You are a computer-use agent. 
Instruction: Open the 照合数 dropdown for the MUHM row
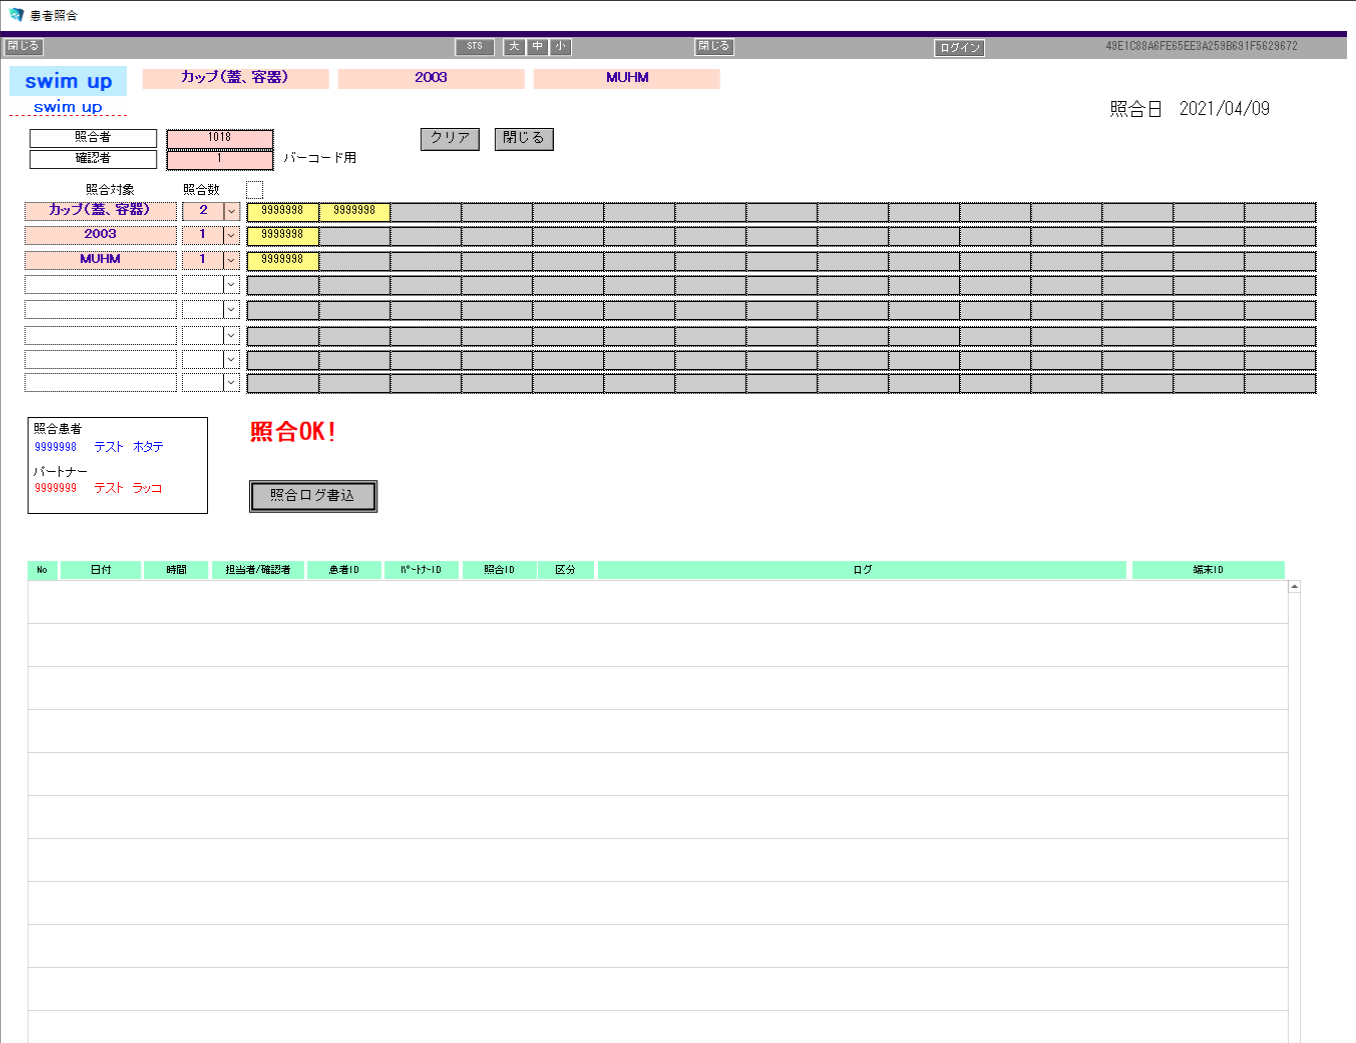232,260
